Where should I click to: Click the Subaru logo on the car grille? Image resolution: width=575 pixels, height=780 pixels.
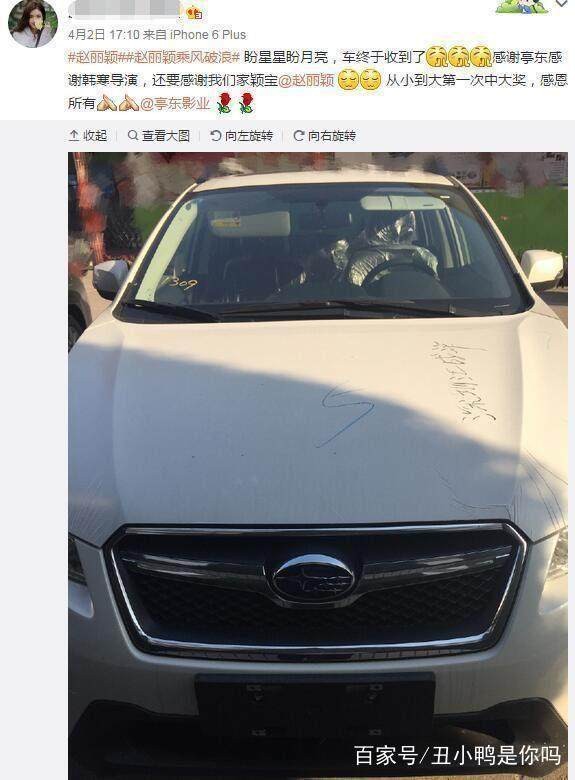click(x=313, y=578)
